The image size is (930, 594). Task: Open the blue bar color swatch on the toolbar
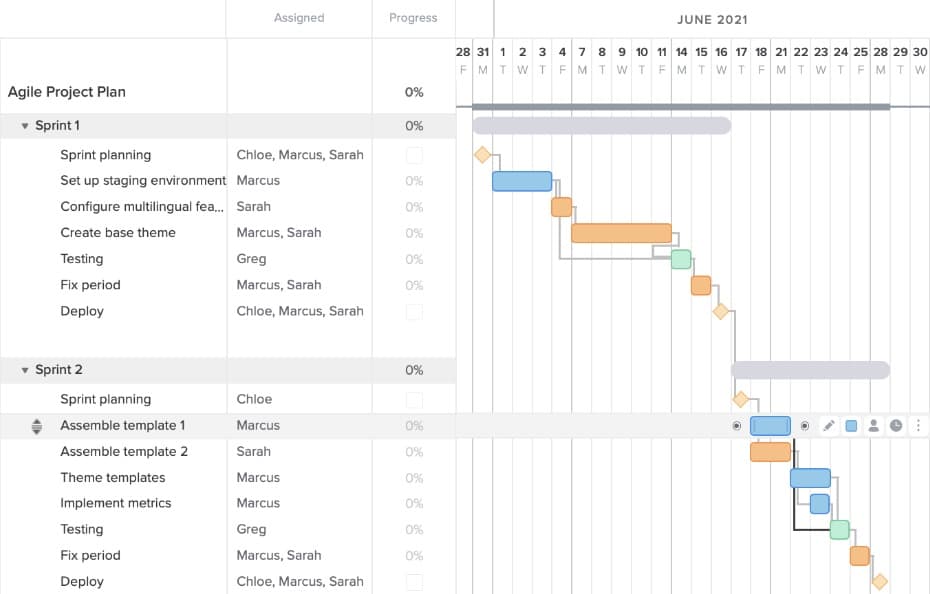851,425
